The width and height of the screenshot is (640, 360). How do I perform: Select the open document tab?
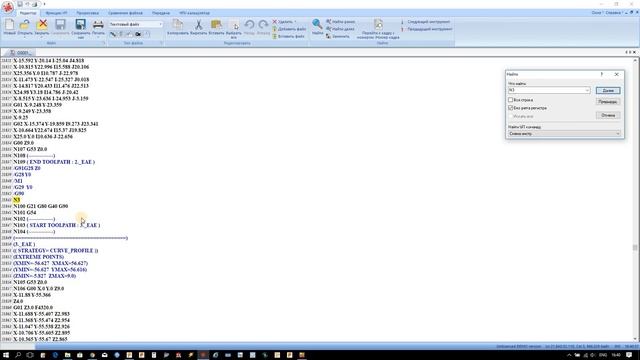pos(20,52)
